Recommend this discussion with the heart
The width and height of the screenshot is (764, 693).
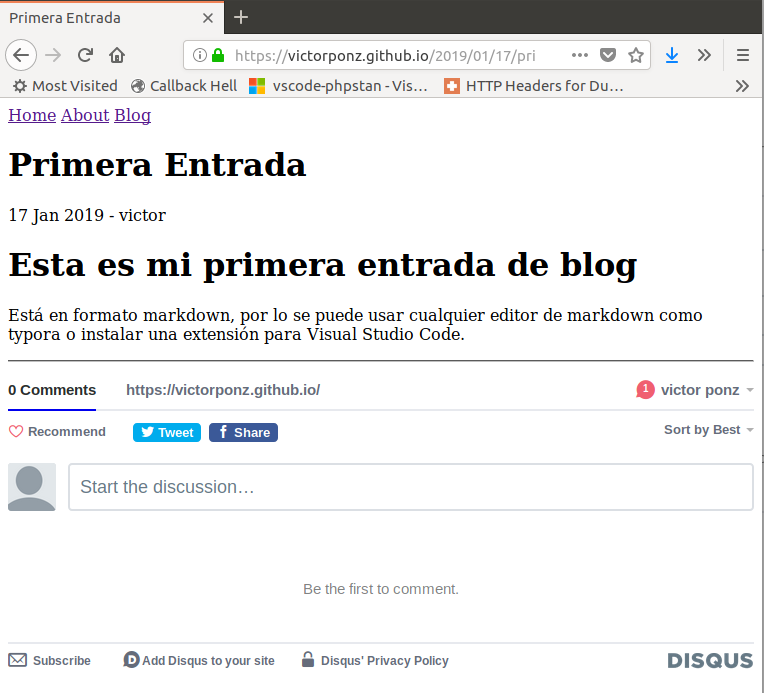click(x=57, y=432)
